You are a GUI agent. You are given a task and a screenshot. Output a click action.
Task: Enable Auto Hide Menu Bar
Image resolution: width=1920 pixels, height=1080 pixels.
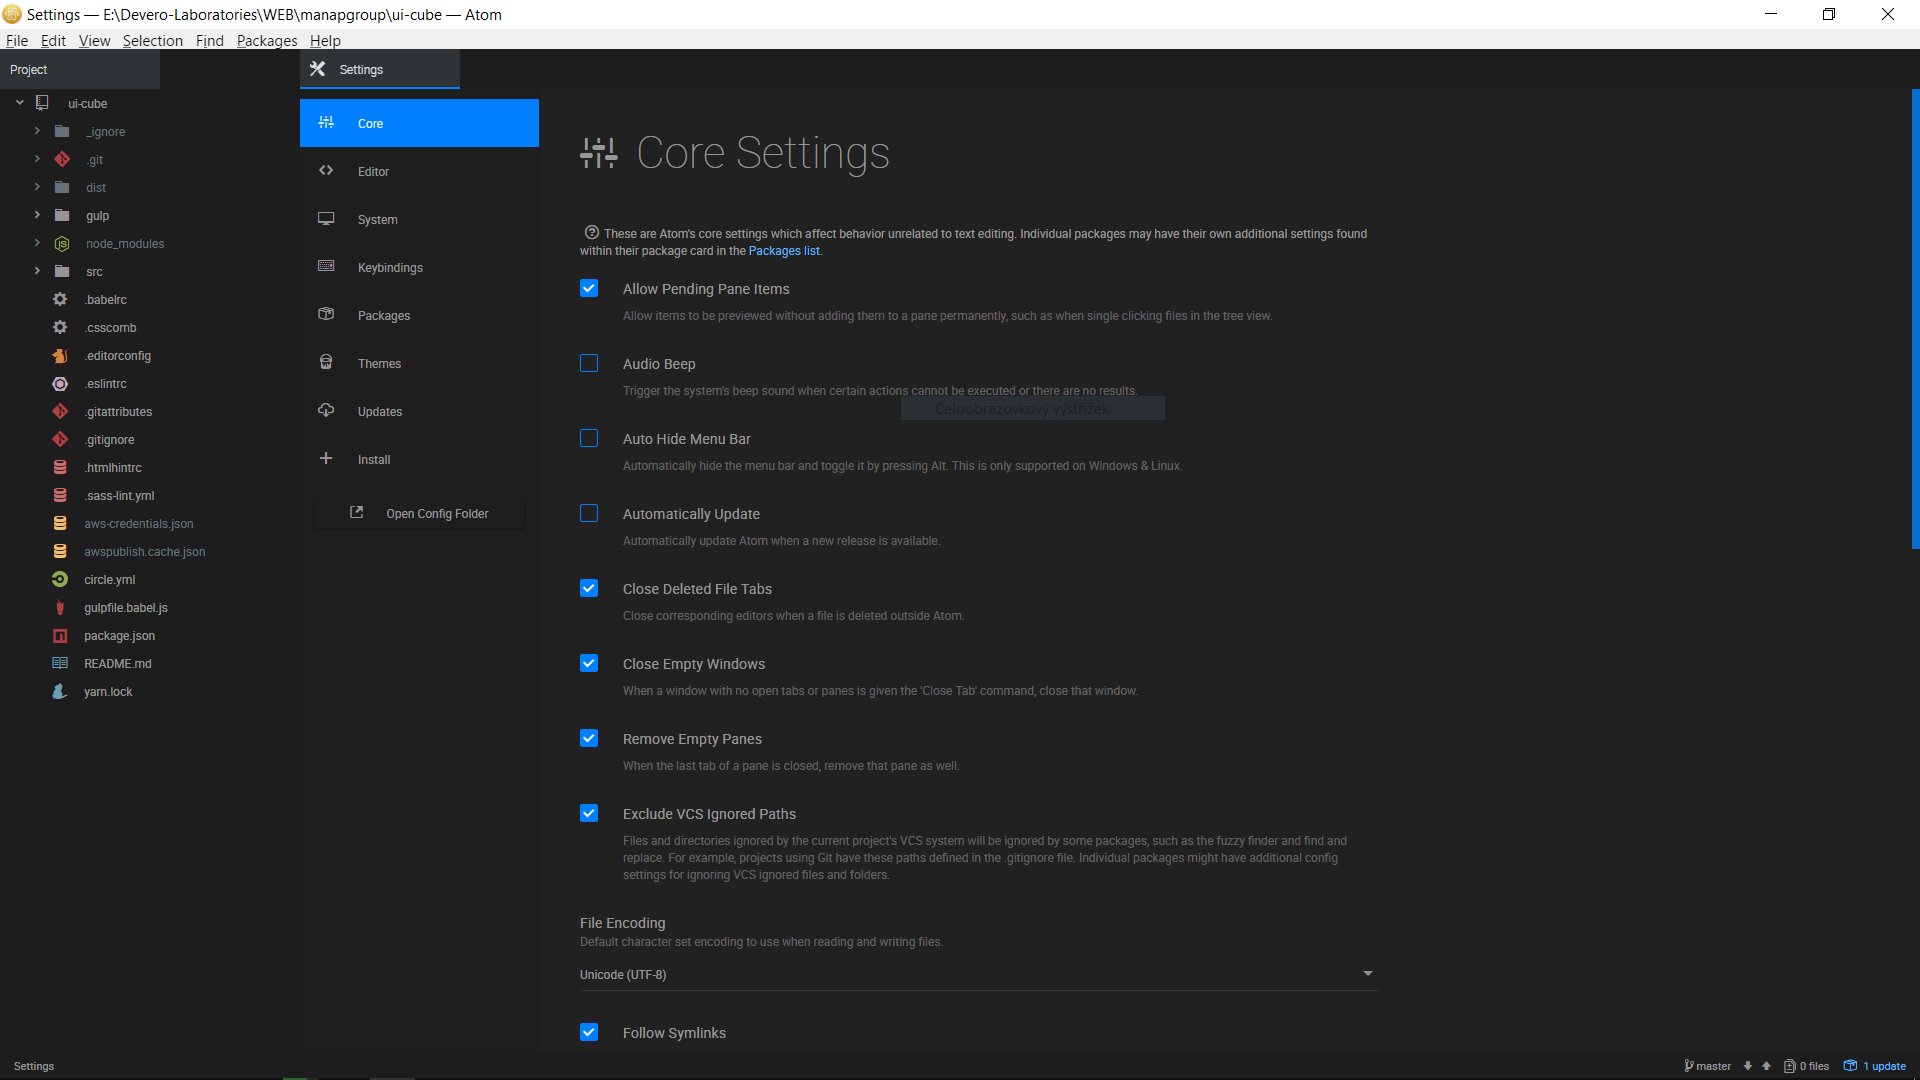pos(588,438)
